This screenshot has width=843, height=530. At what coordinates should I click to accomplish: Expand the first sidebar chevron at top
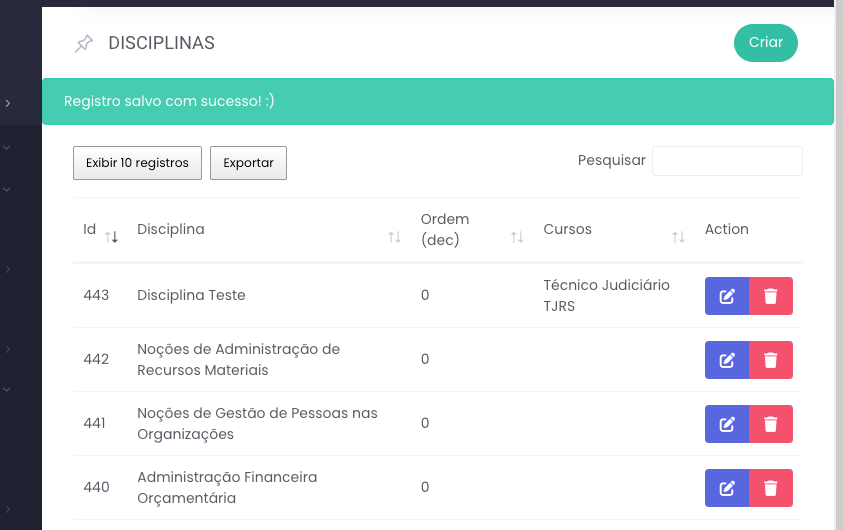click(x=8, y=103)
